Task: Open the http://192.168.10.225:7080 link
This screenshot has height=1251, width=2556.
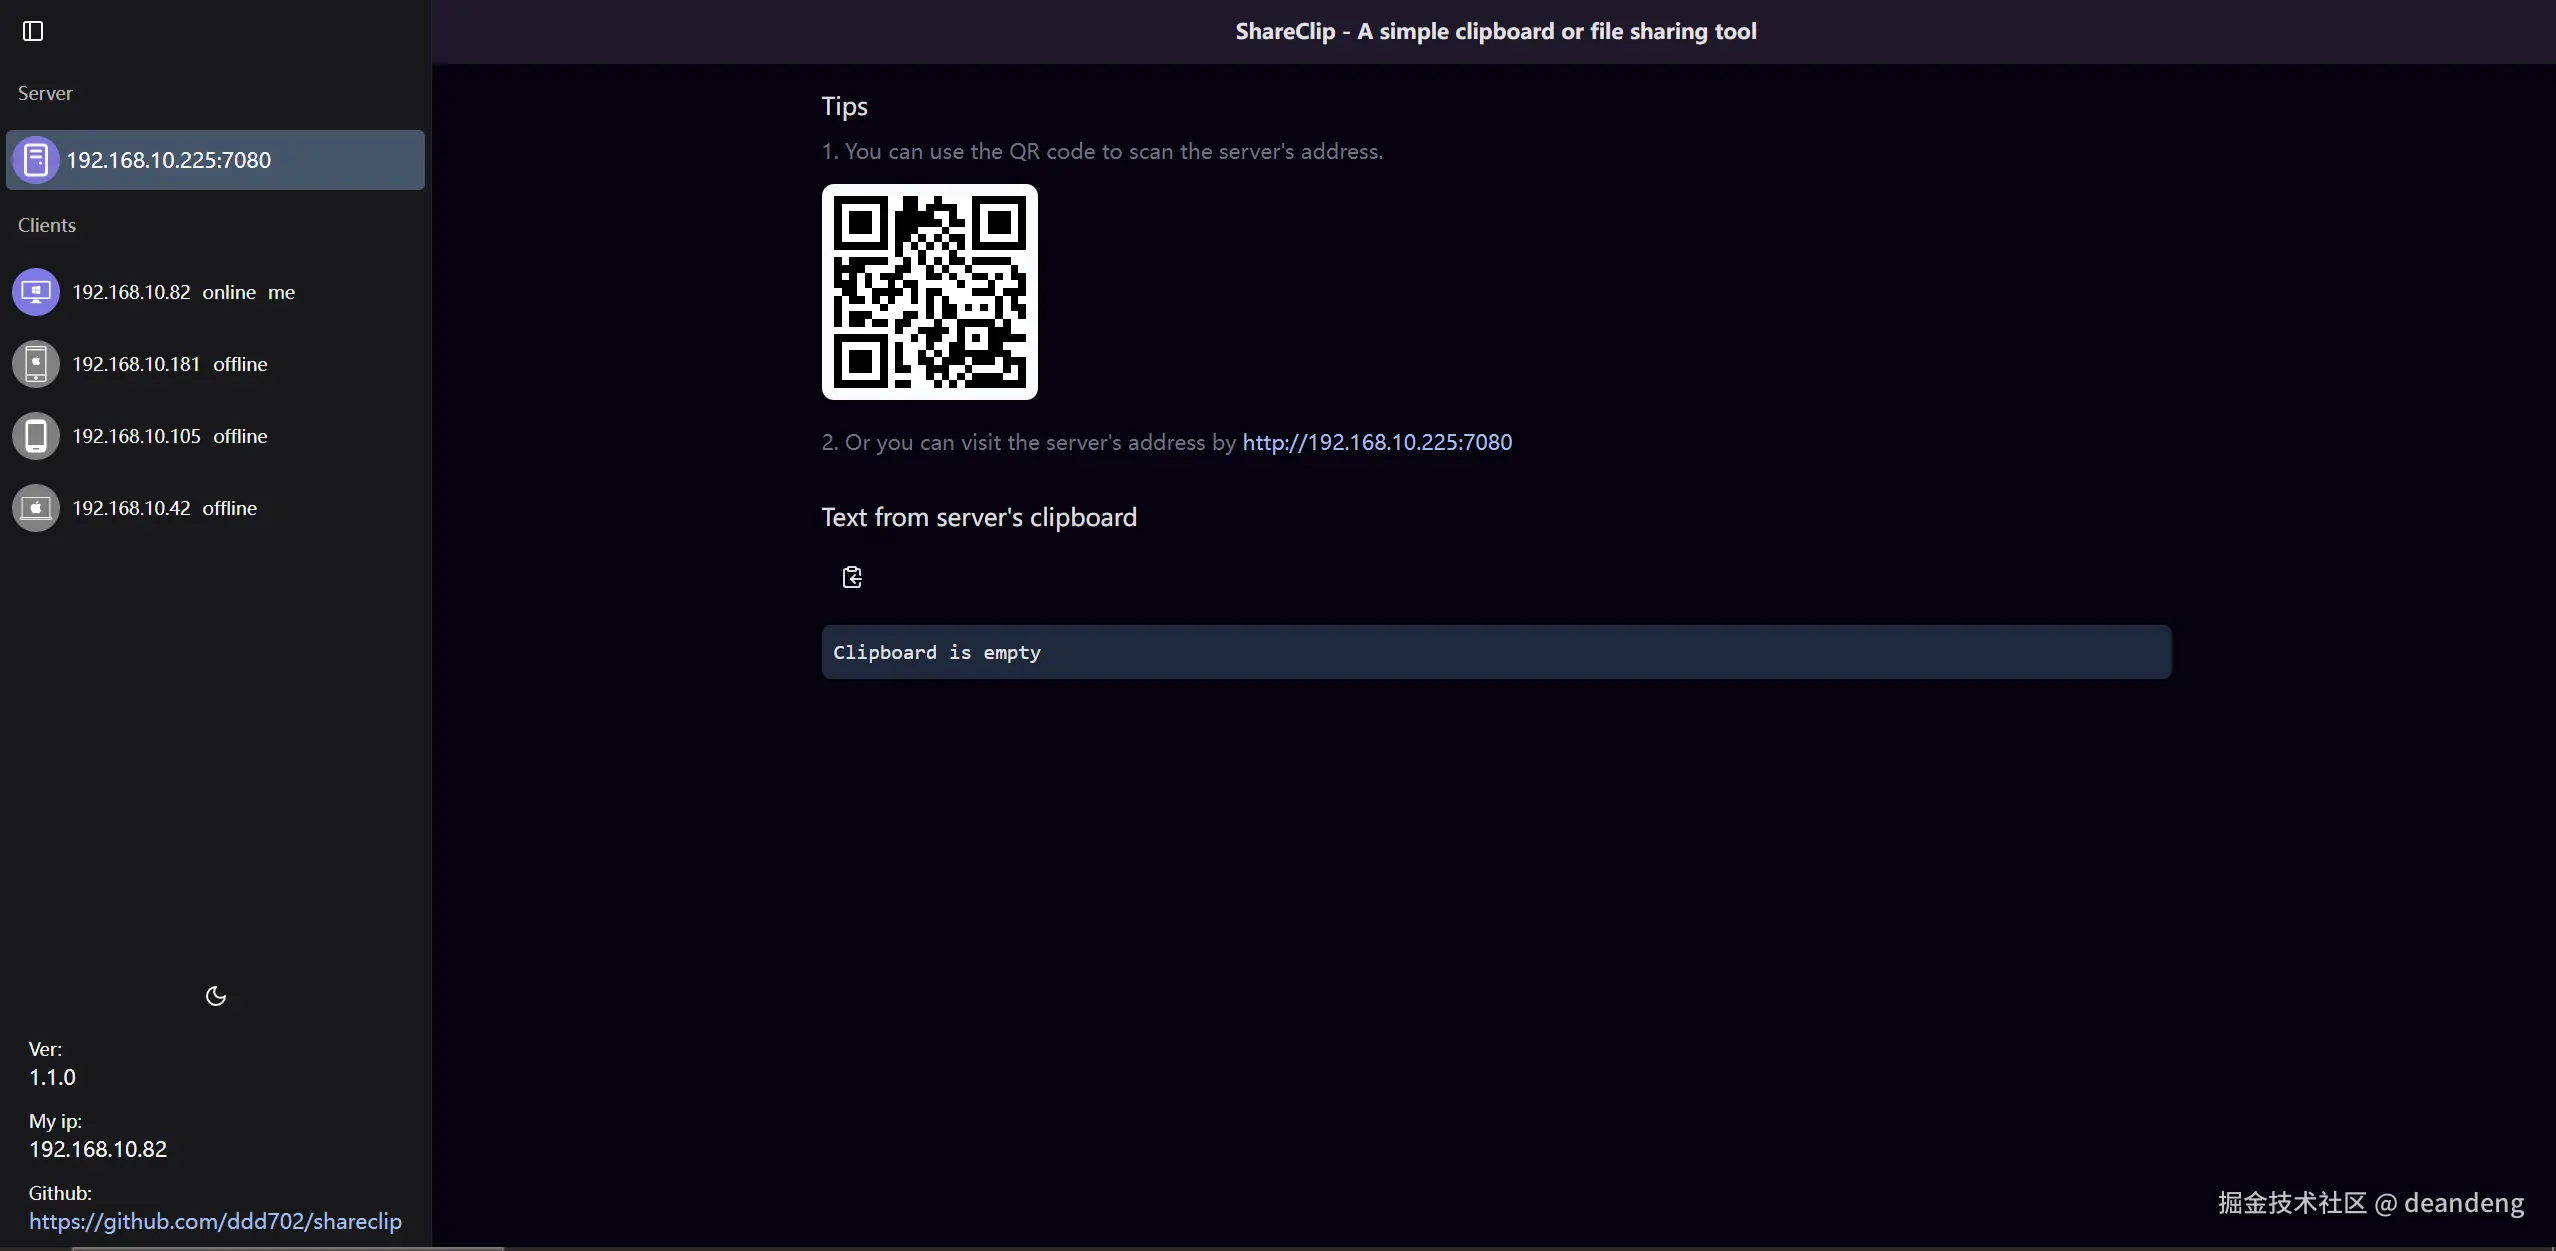Action: [1376, 442]
